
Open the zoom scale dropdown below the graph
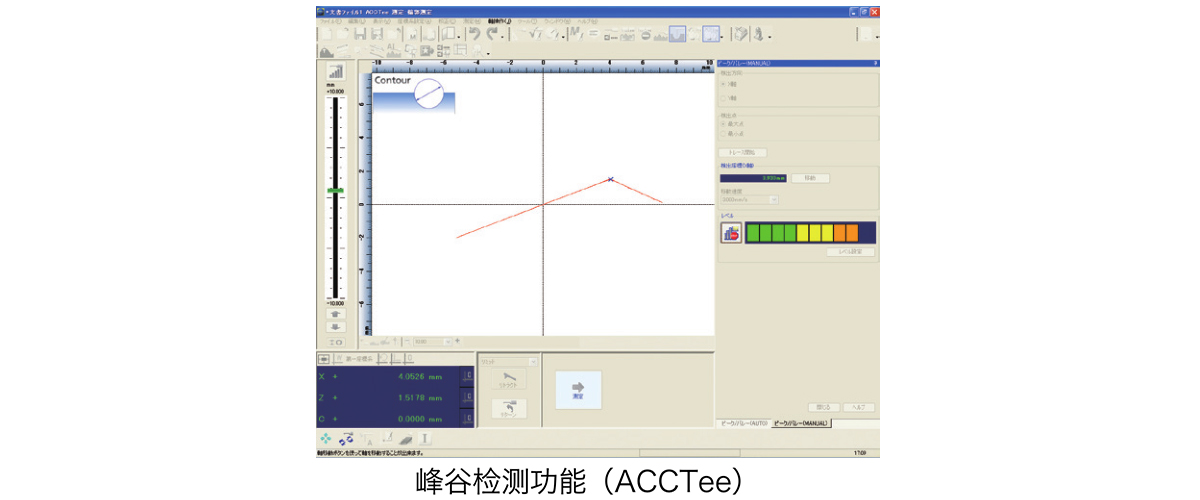click(x=447, y=341)
